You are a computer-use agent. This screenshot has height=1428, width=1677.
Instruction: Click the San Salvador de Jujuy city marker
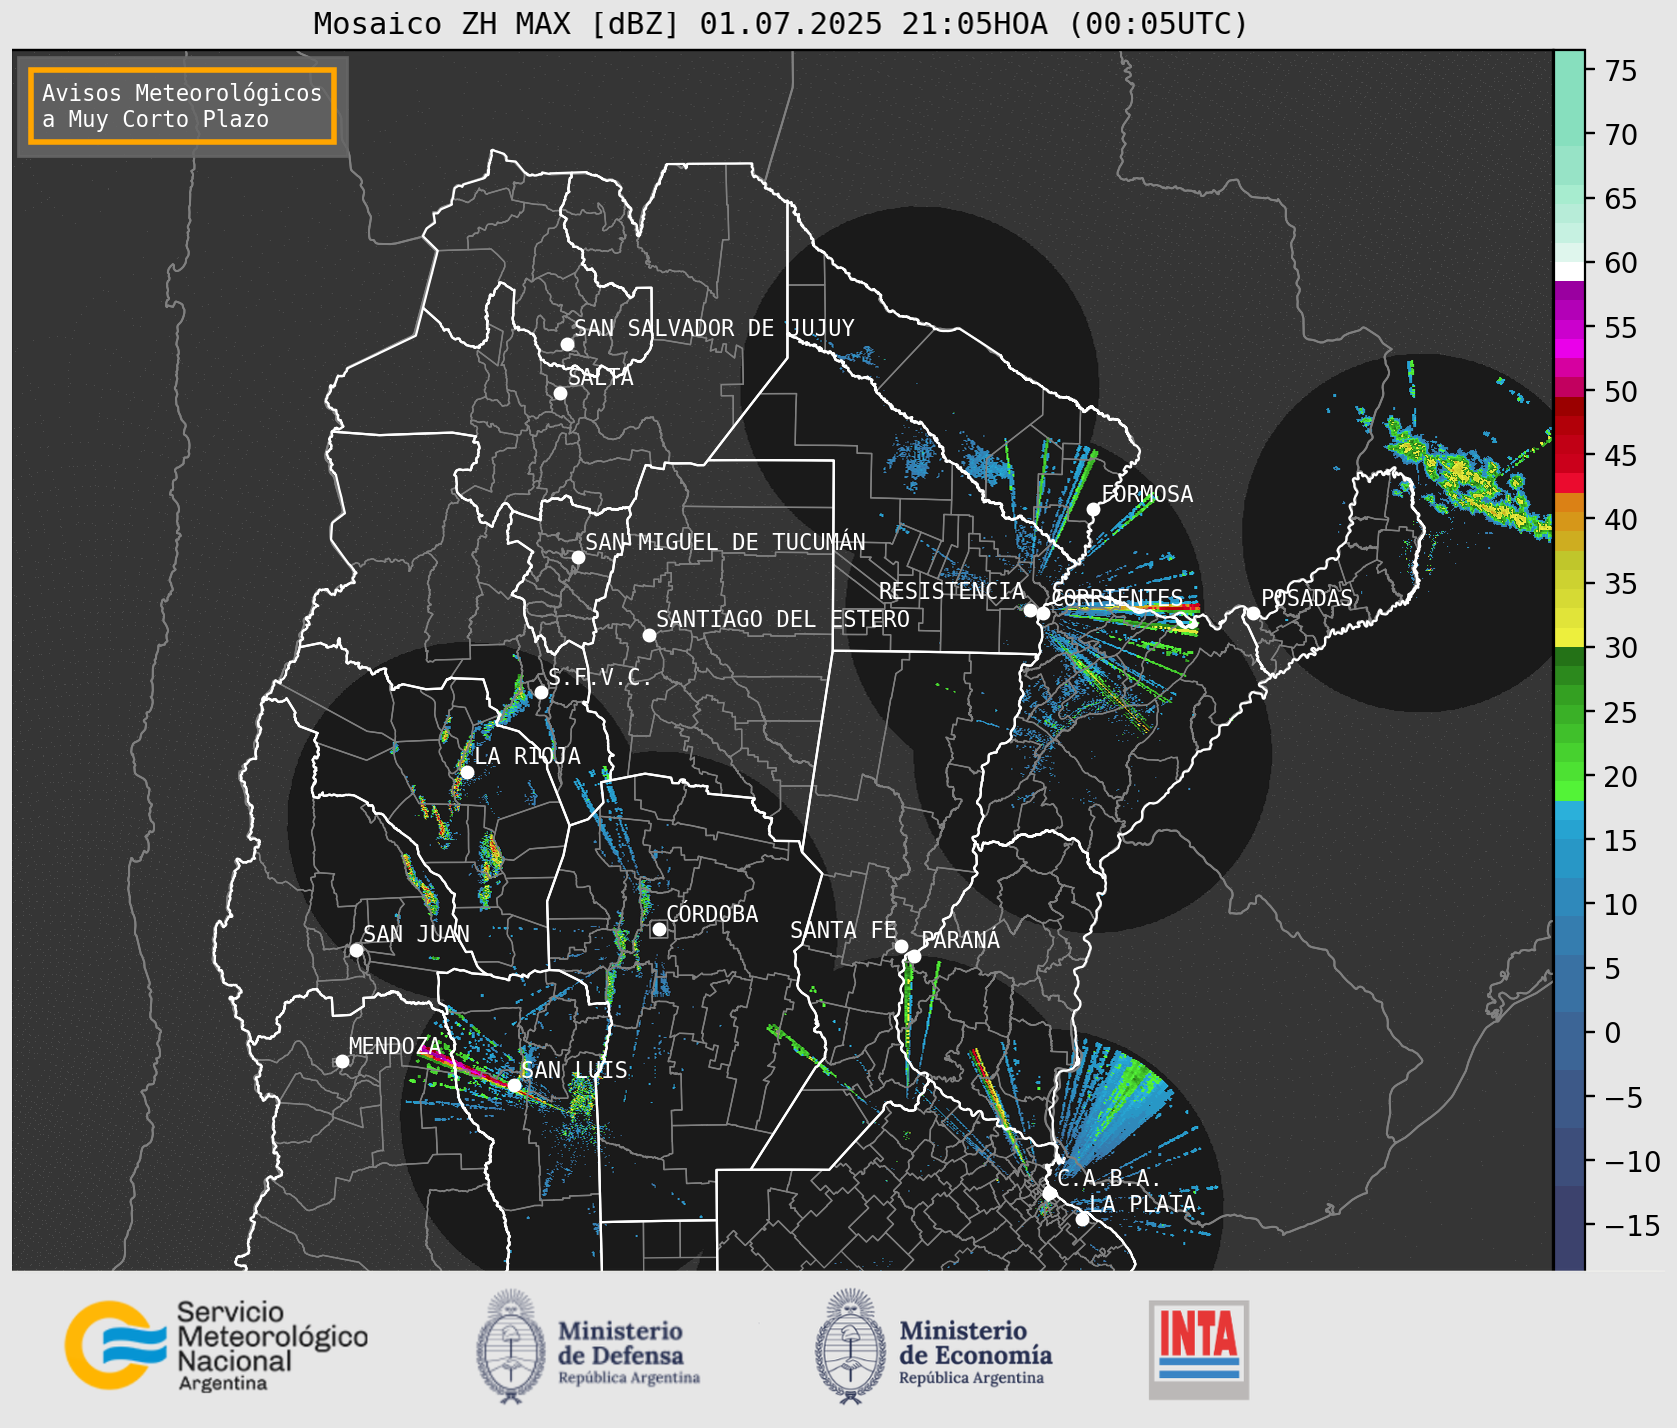click(x=567, y=344)
